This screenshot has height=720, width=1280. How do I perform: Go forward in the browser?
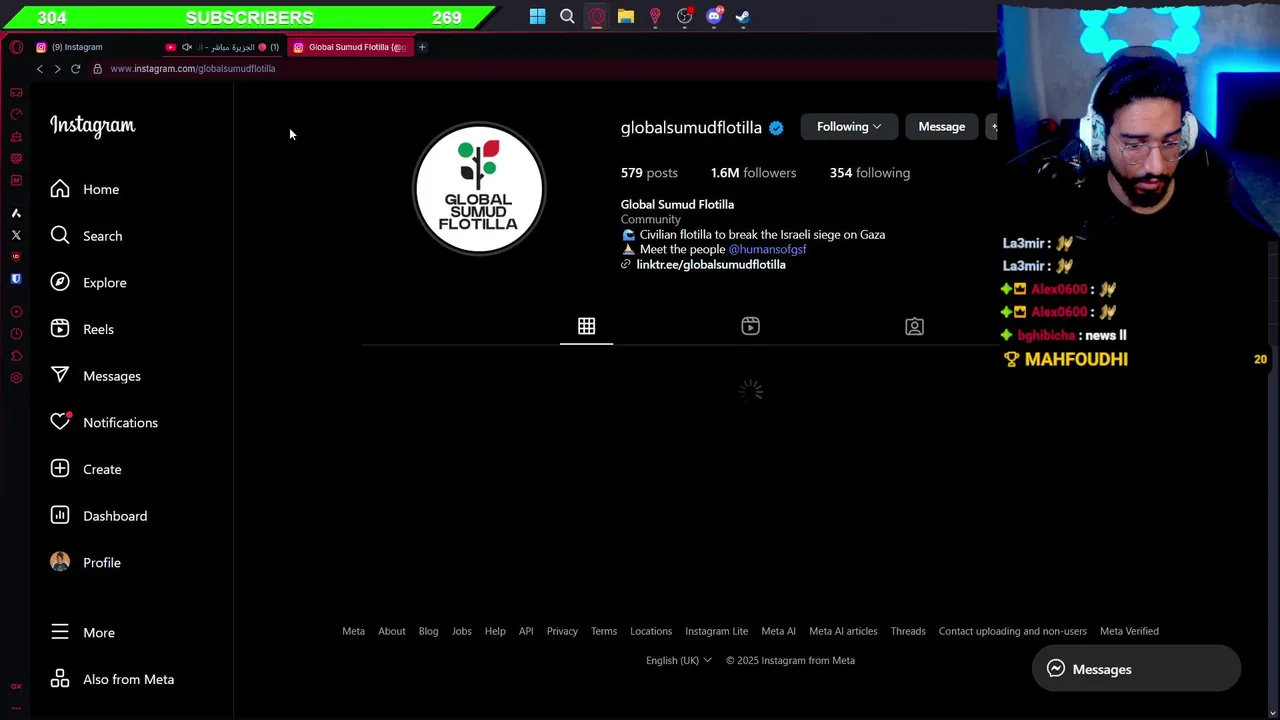pyautogui.click(x=57, y=69)
